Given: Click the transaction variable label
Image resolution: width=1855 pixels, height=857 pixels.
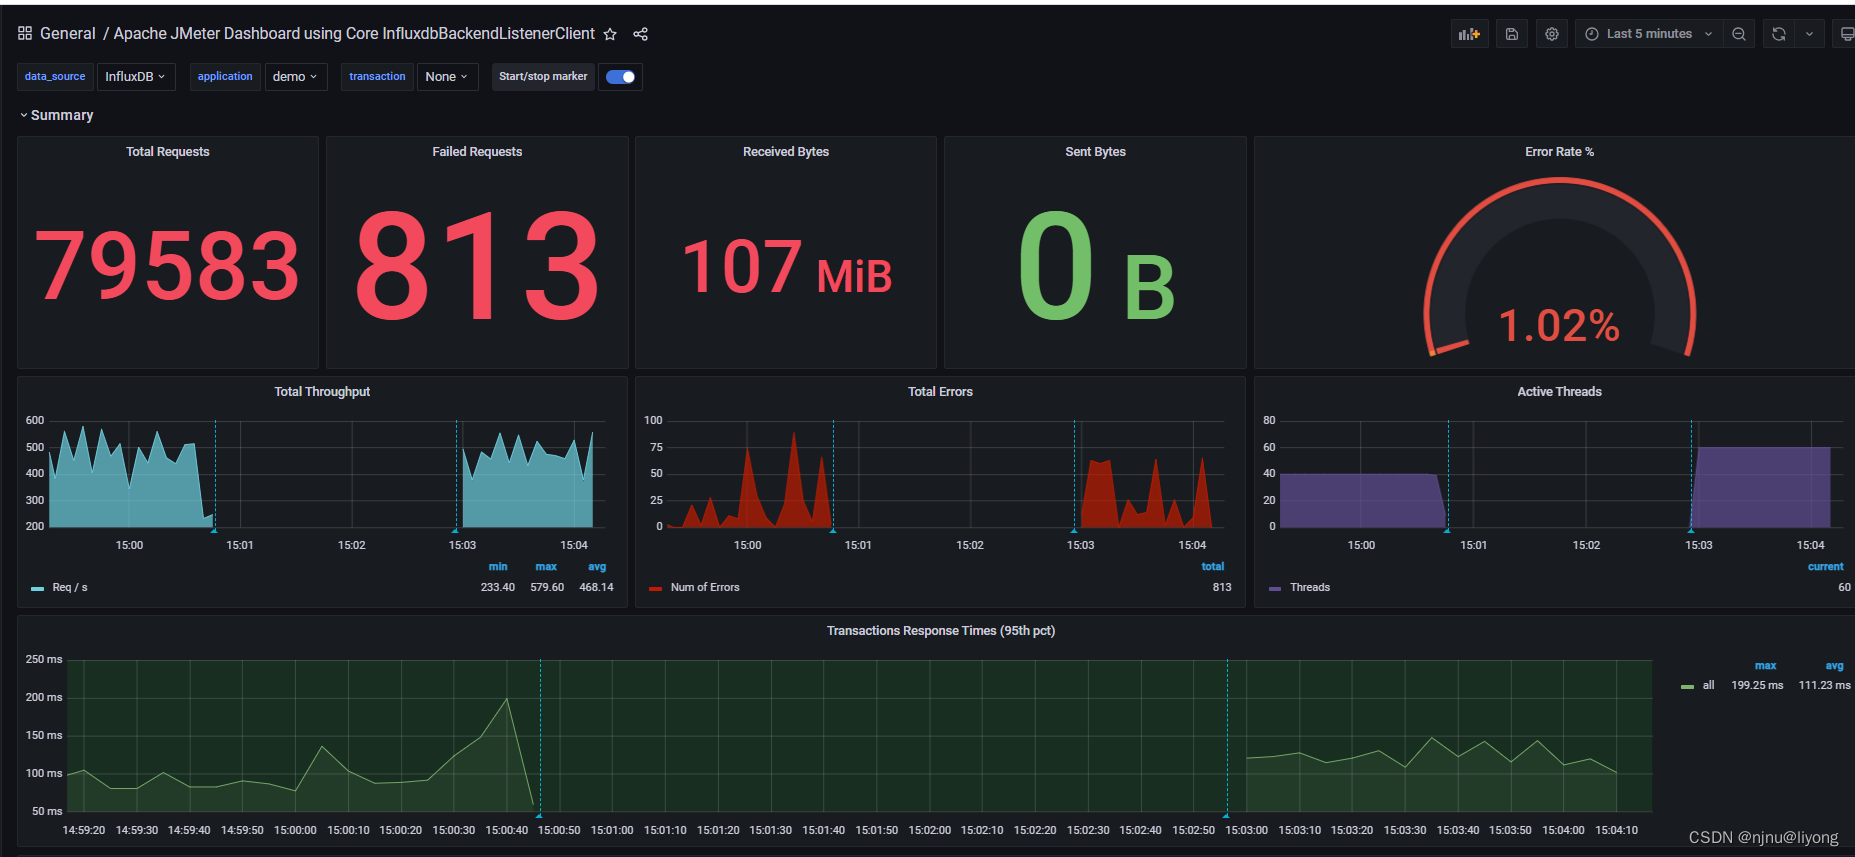Looking at the screenshot, I should (377, 77).
